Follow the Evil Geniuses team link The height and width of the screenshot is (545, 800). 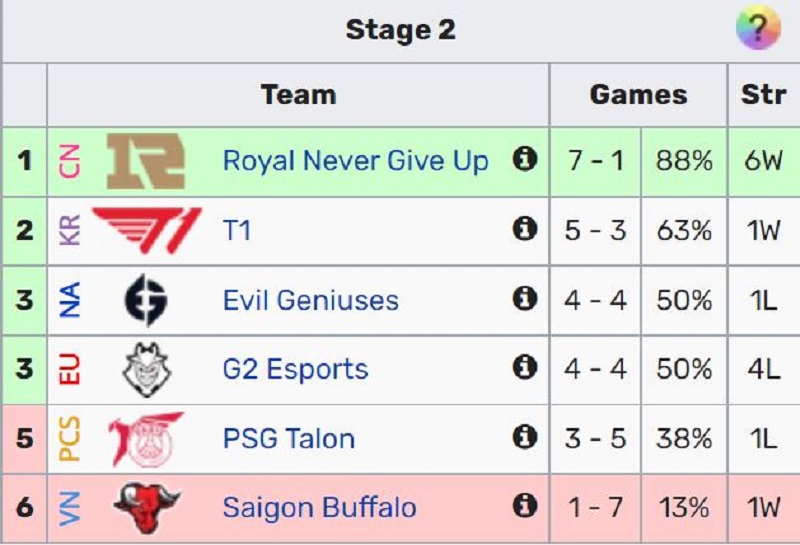click(x=311, y=300)
